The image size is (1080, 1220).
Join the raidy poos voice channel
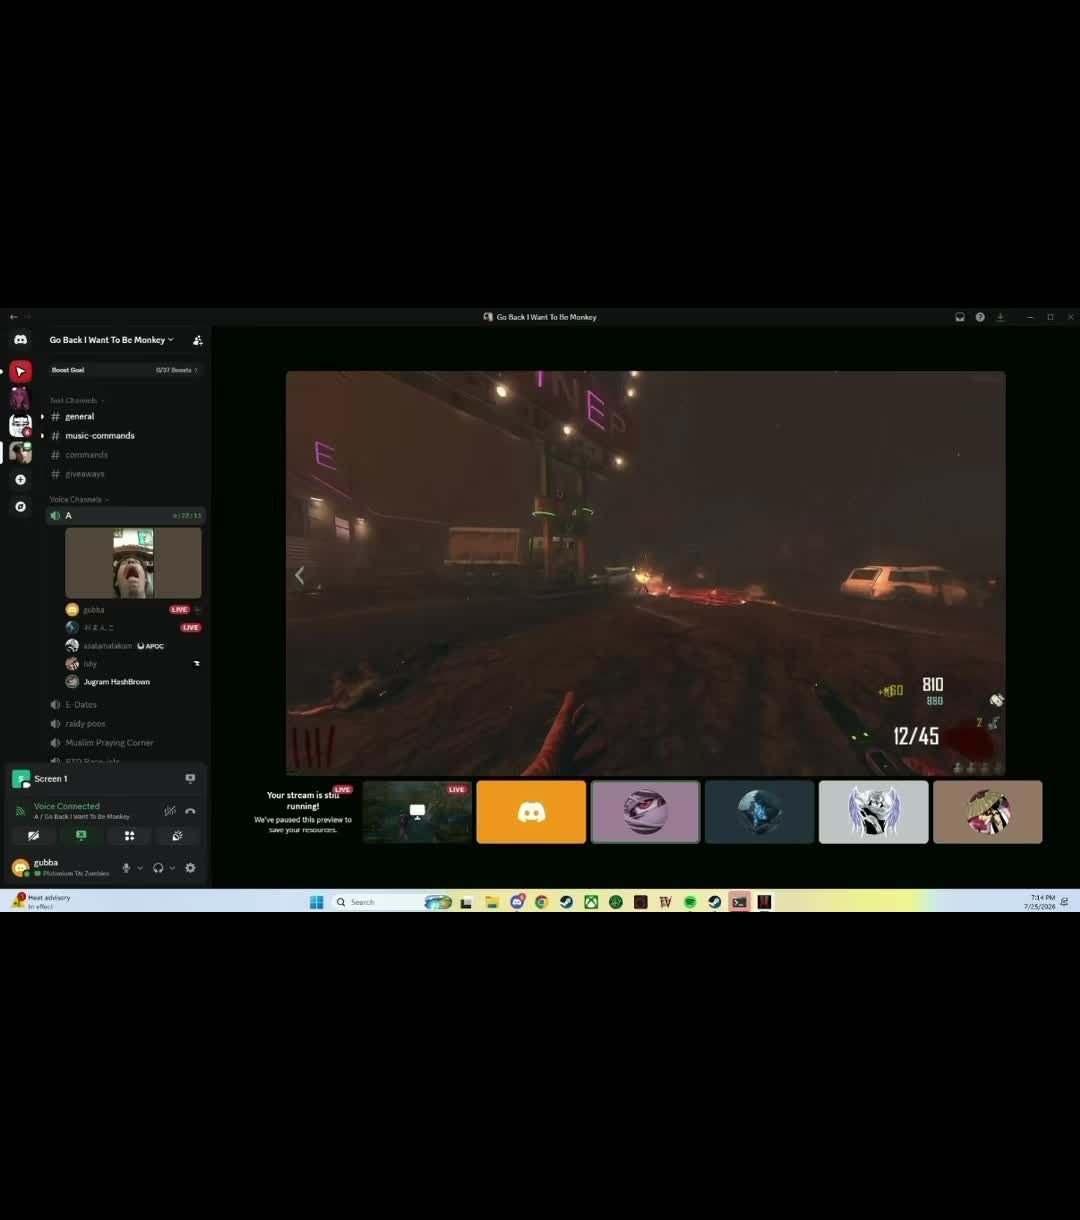126,723
